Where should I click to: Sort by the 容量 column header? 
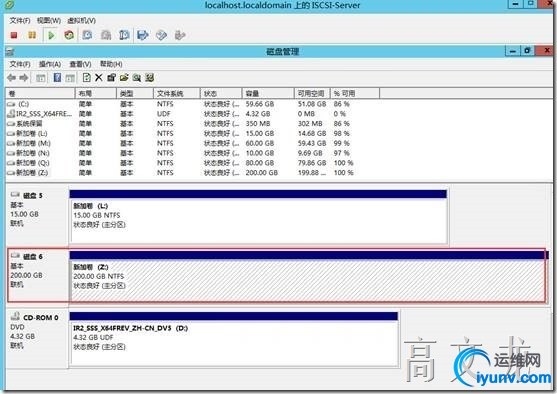(268, 93)
